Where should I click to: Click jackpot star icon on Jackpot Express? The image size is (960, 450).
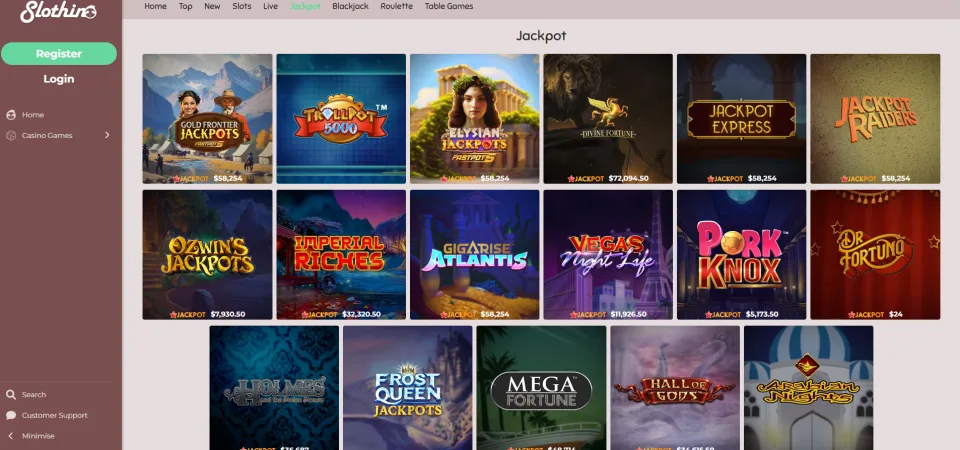[710, 179]
